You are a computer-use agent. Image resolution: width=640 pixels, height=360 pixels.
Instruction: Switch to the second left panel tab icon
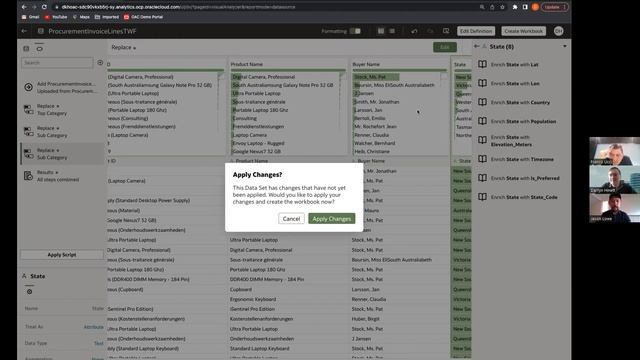coord(39,49)
